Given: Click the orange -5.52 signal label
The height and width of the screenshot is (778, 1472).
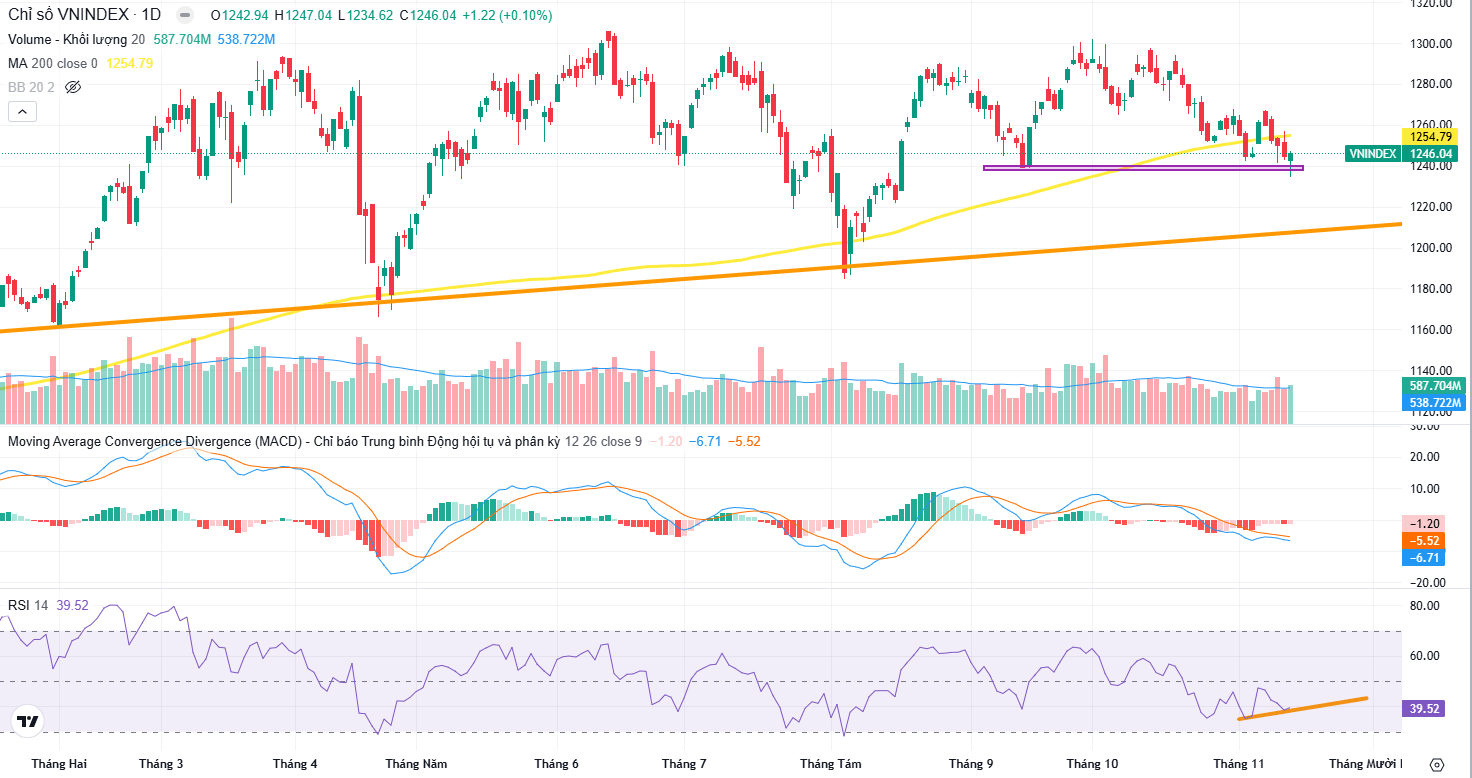Looking at the screenshot, I should pos(1424,540).
